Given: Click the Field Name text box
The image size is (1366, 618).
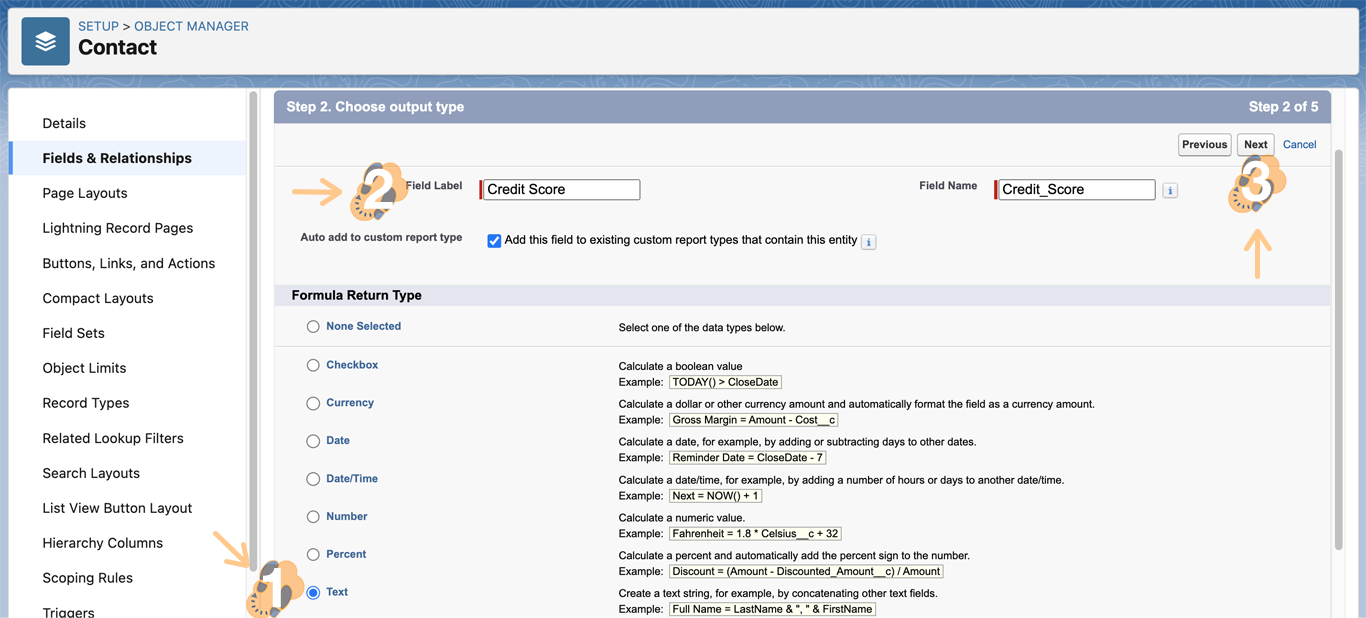Looking at the screenshot, I should (x=1076, y=190).
